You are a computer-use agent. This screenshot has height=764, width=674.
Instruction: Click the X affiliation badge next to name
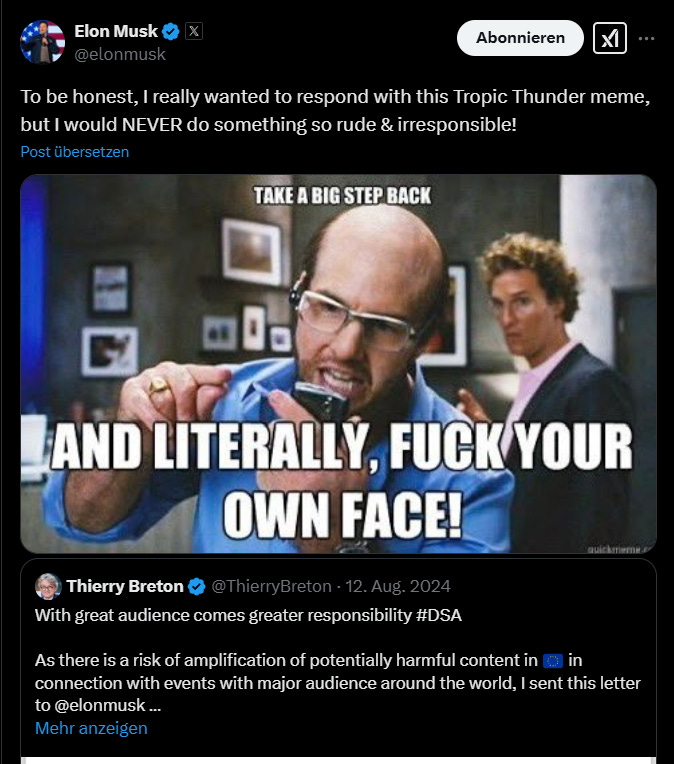coord(193,31)
